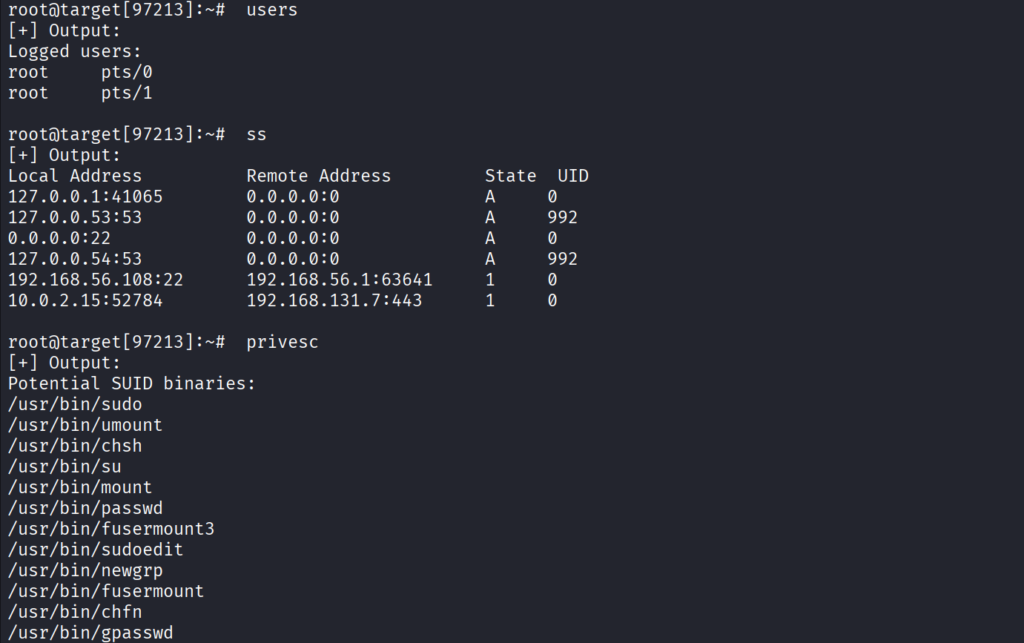Click the 'Local Address' column header
This screenshot has width=1024, height=643.
pos(74,176)
